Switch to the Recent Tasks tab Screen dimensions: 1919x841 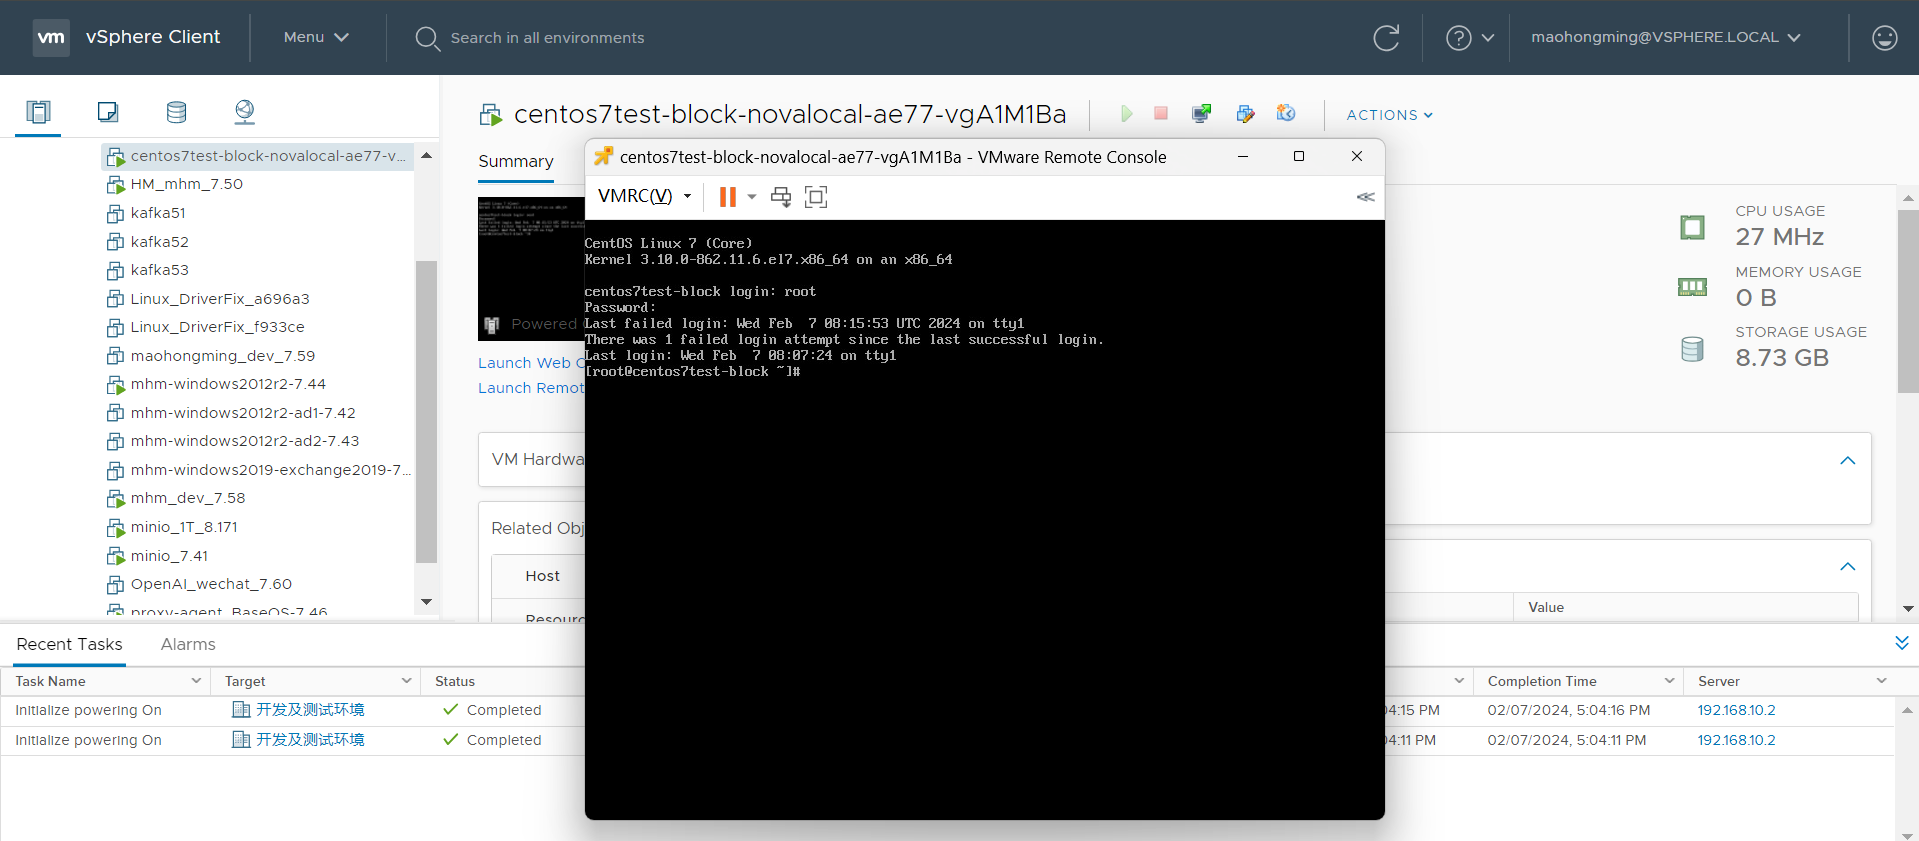click(69, 644)
